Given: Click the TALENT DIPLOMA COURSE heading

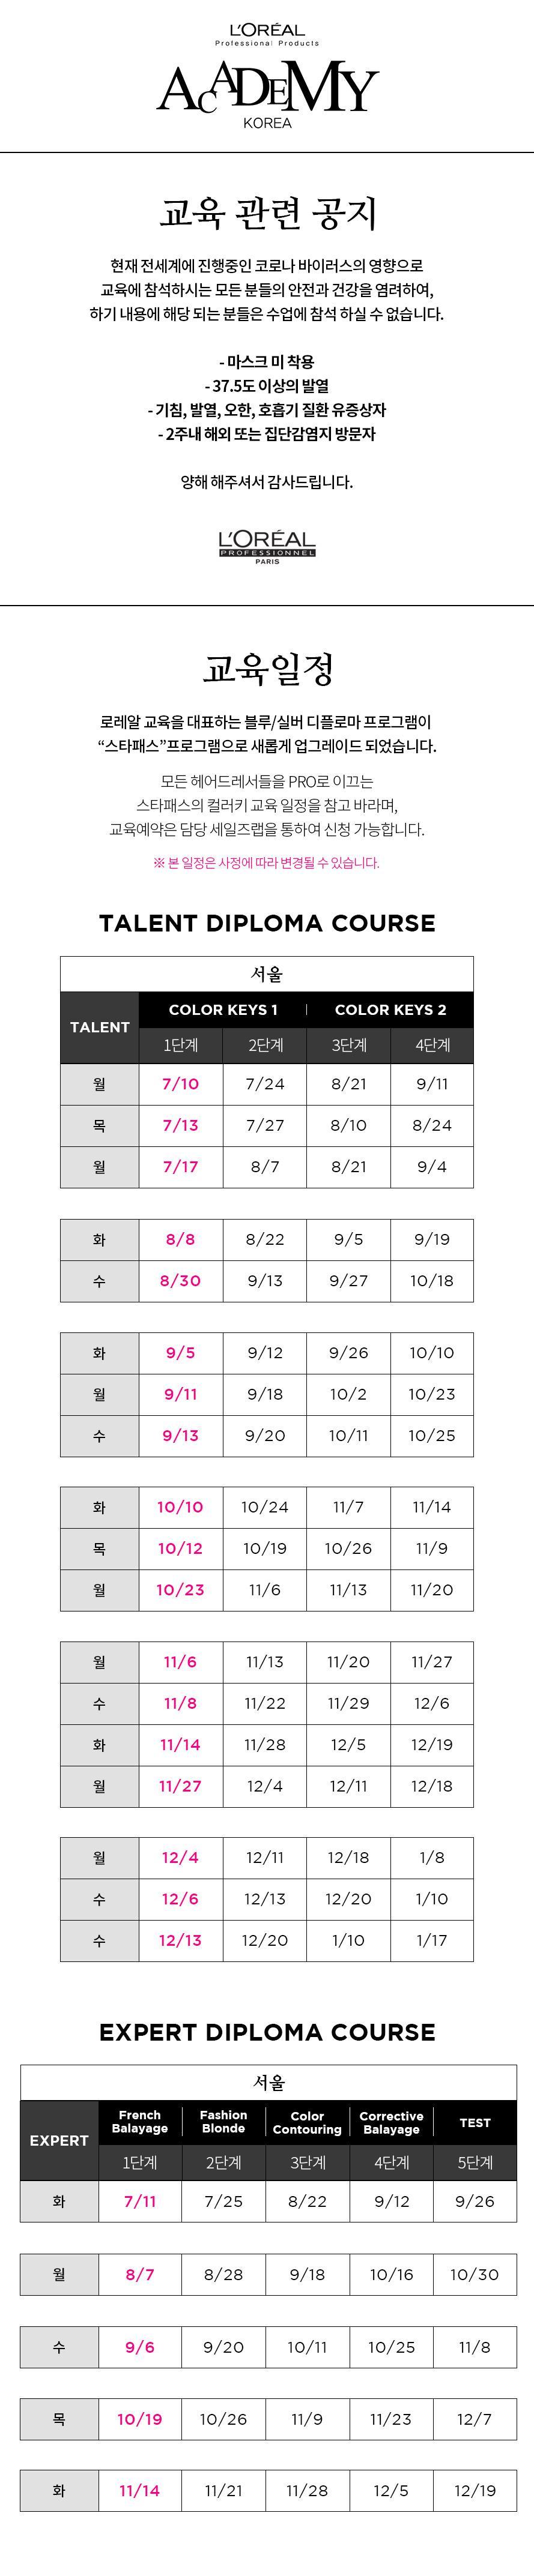Looking at the screenshot, I should 267,923.
